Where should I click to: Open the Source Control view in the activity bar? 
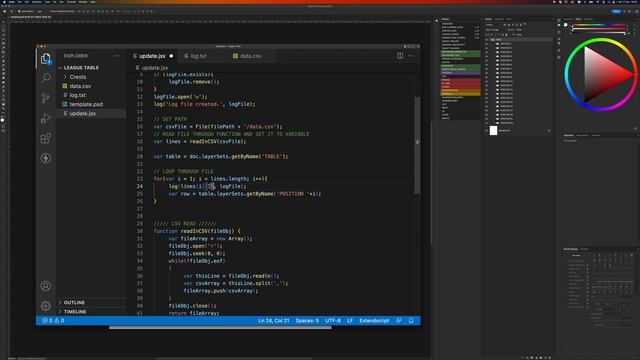[x=46, y=98]
